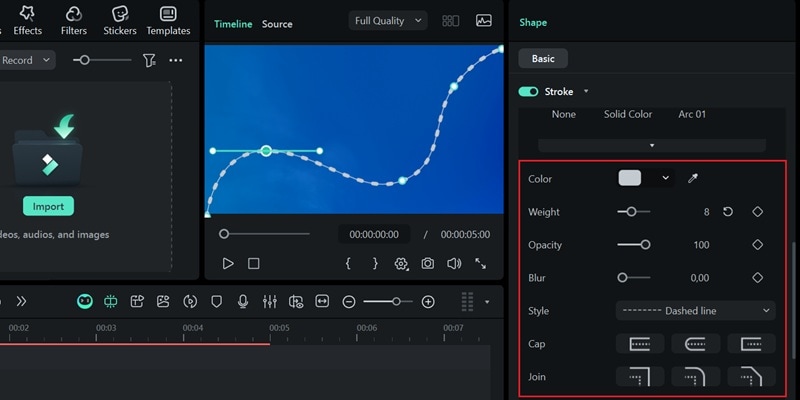Open the Stickers tab

pos(120,21)
